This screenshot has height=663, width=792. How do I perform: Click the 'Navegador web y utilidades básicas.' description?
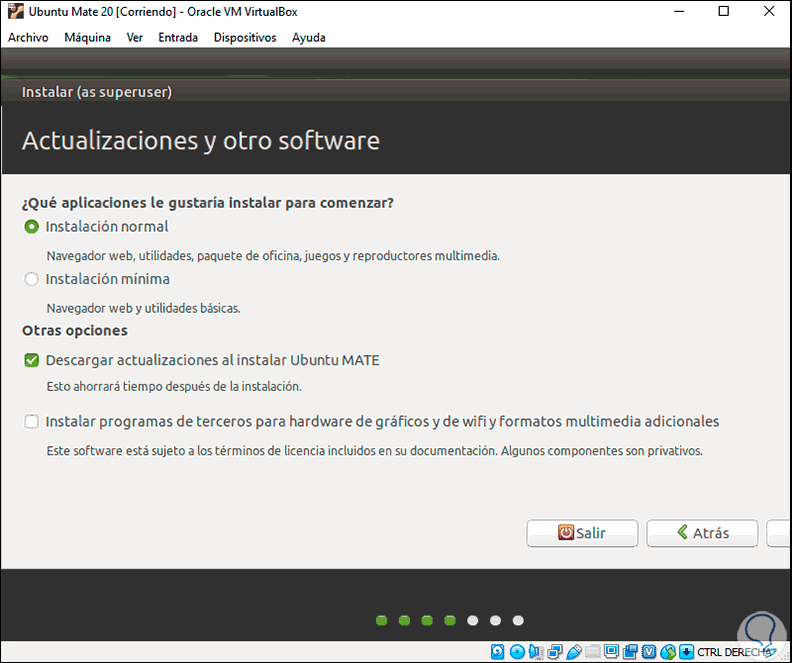click(x=143, y=308)
